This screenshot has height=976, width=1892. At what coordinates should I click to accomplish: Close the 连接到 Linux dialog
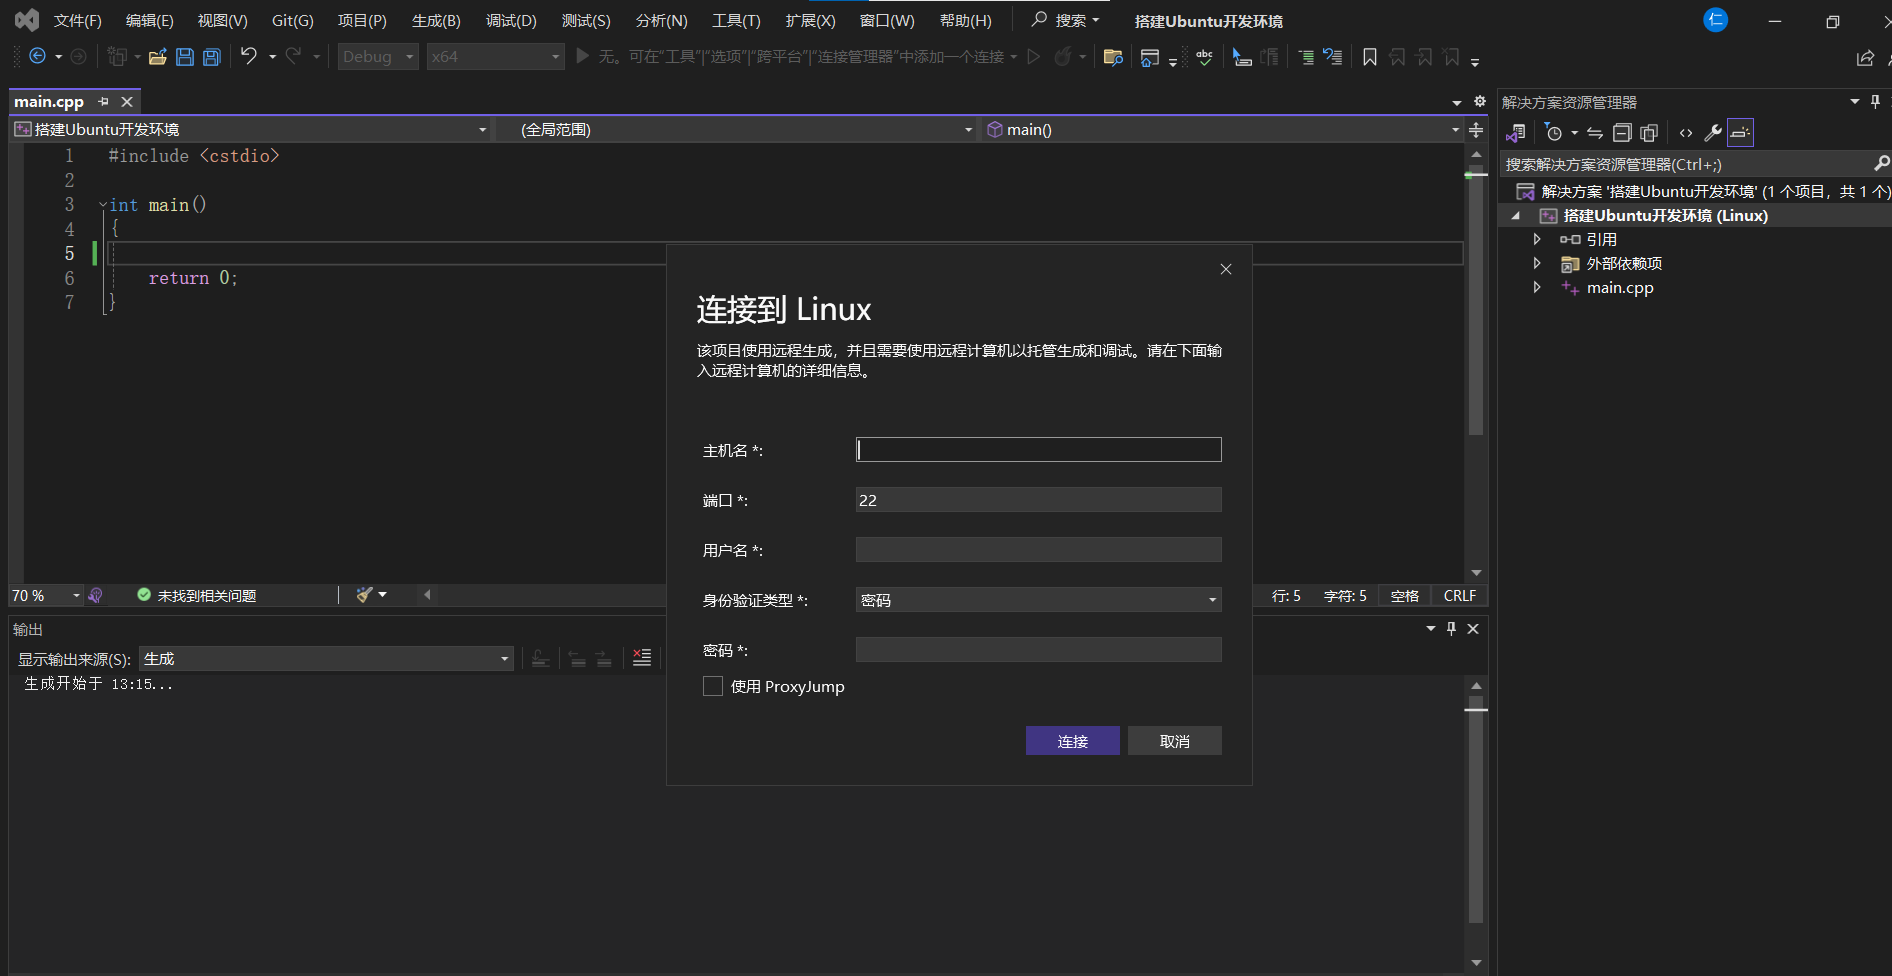point(1226,269)
